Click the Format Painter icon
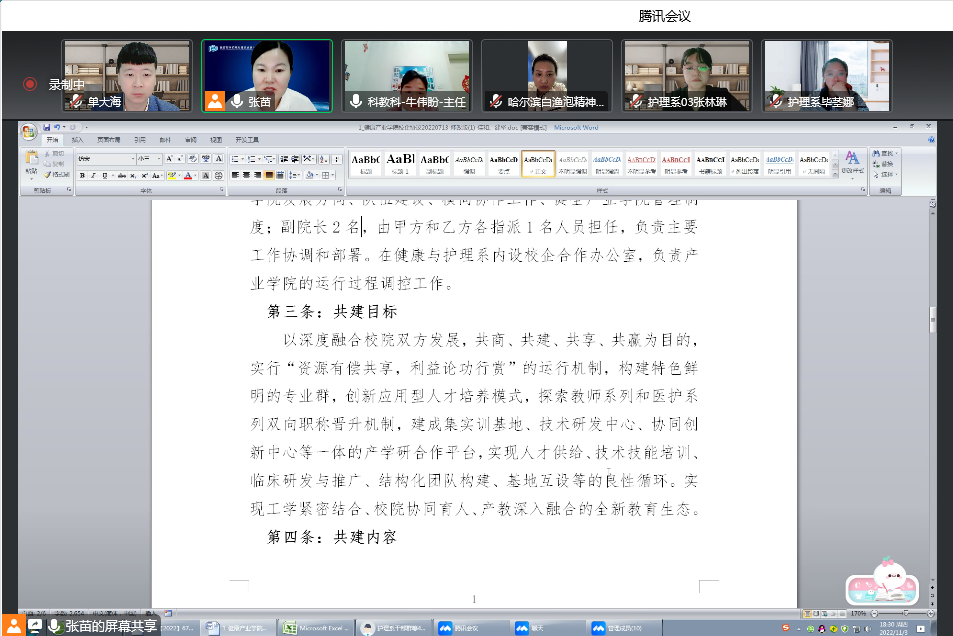The image size is (953, 636). [x=57, y=175]
